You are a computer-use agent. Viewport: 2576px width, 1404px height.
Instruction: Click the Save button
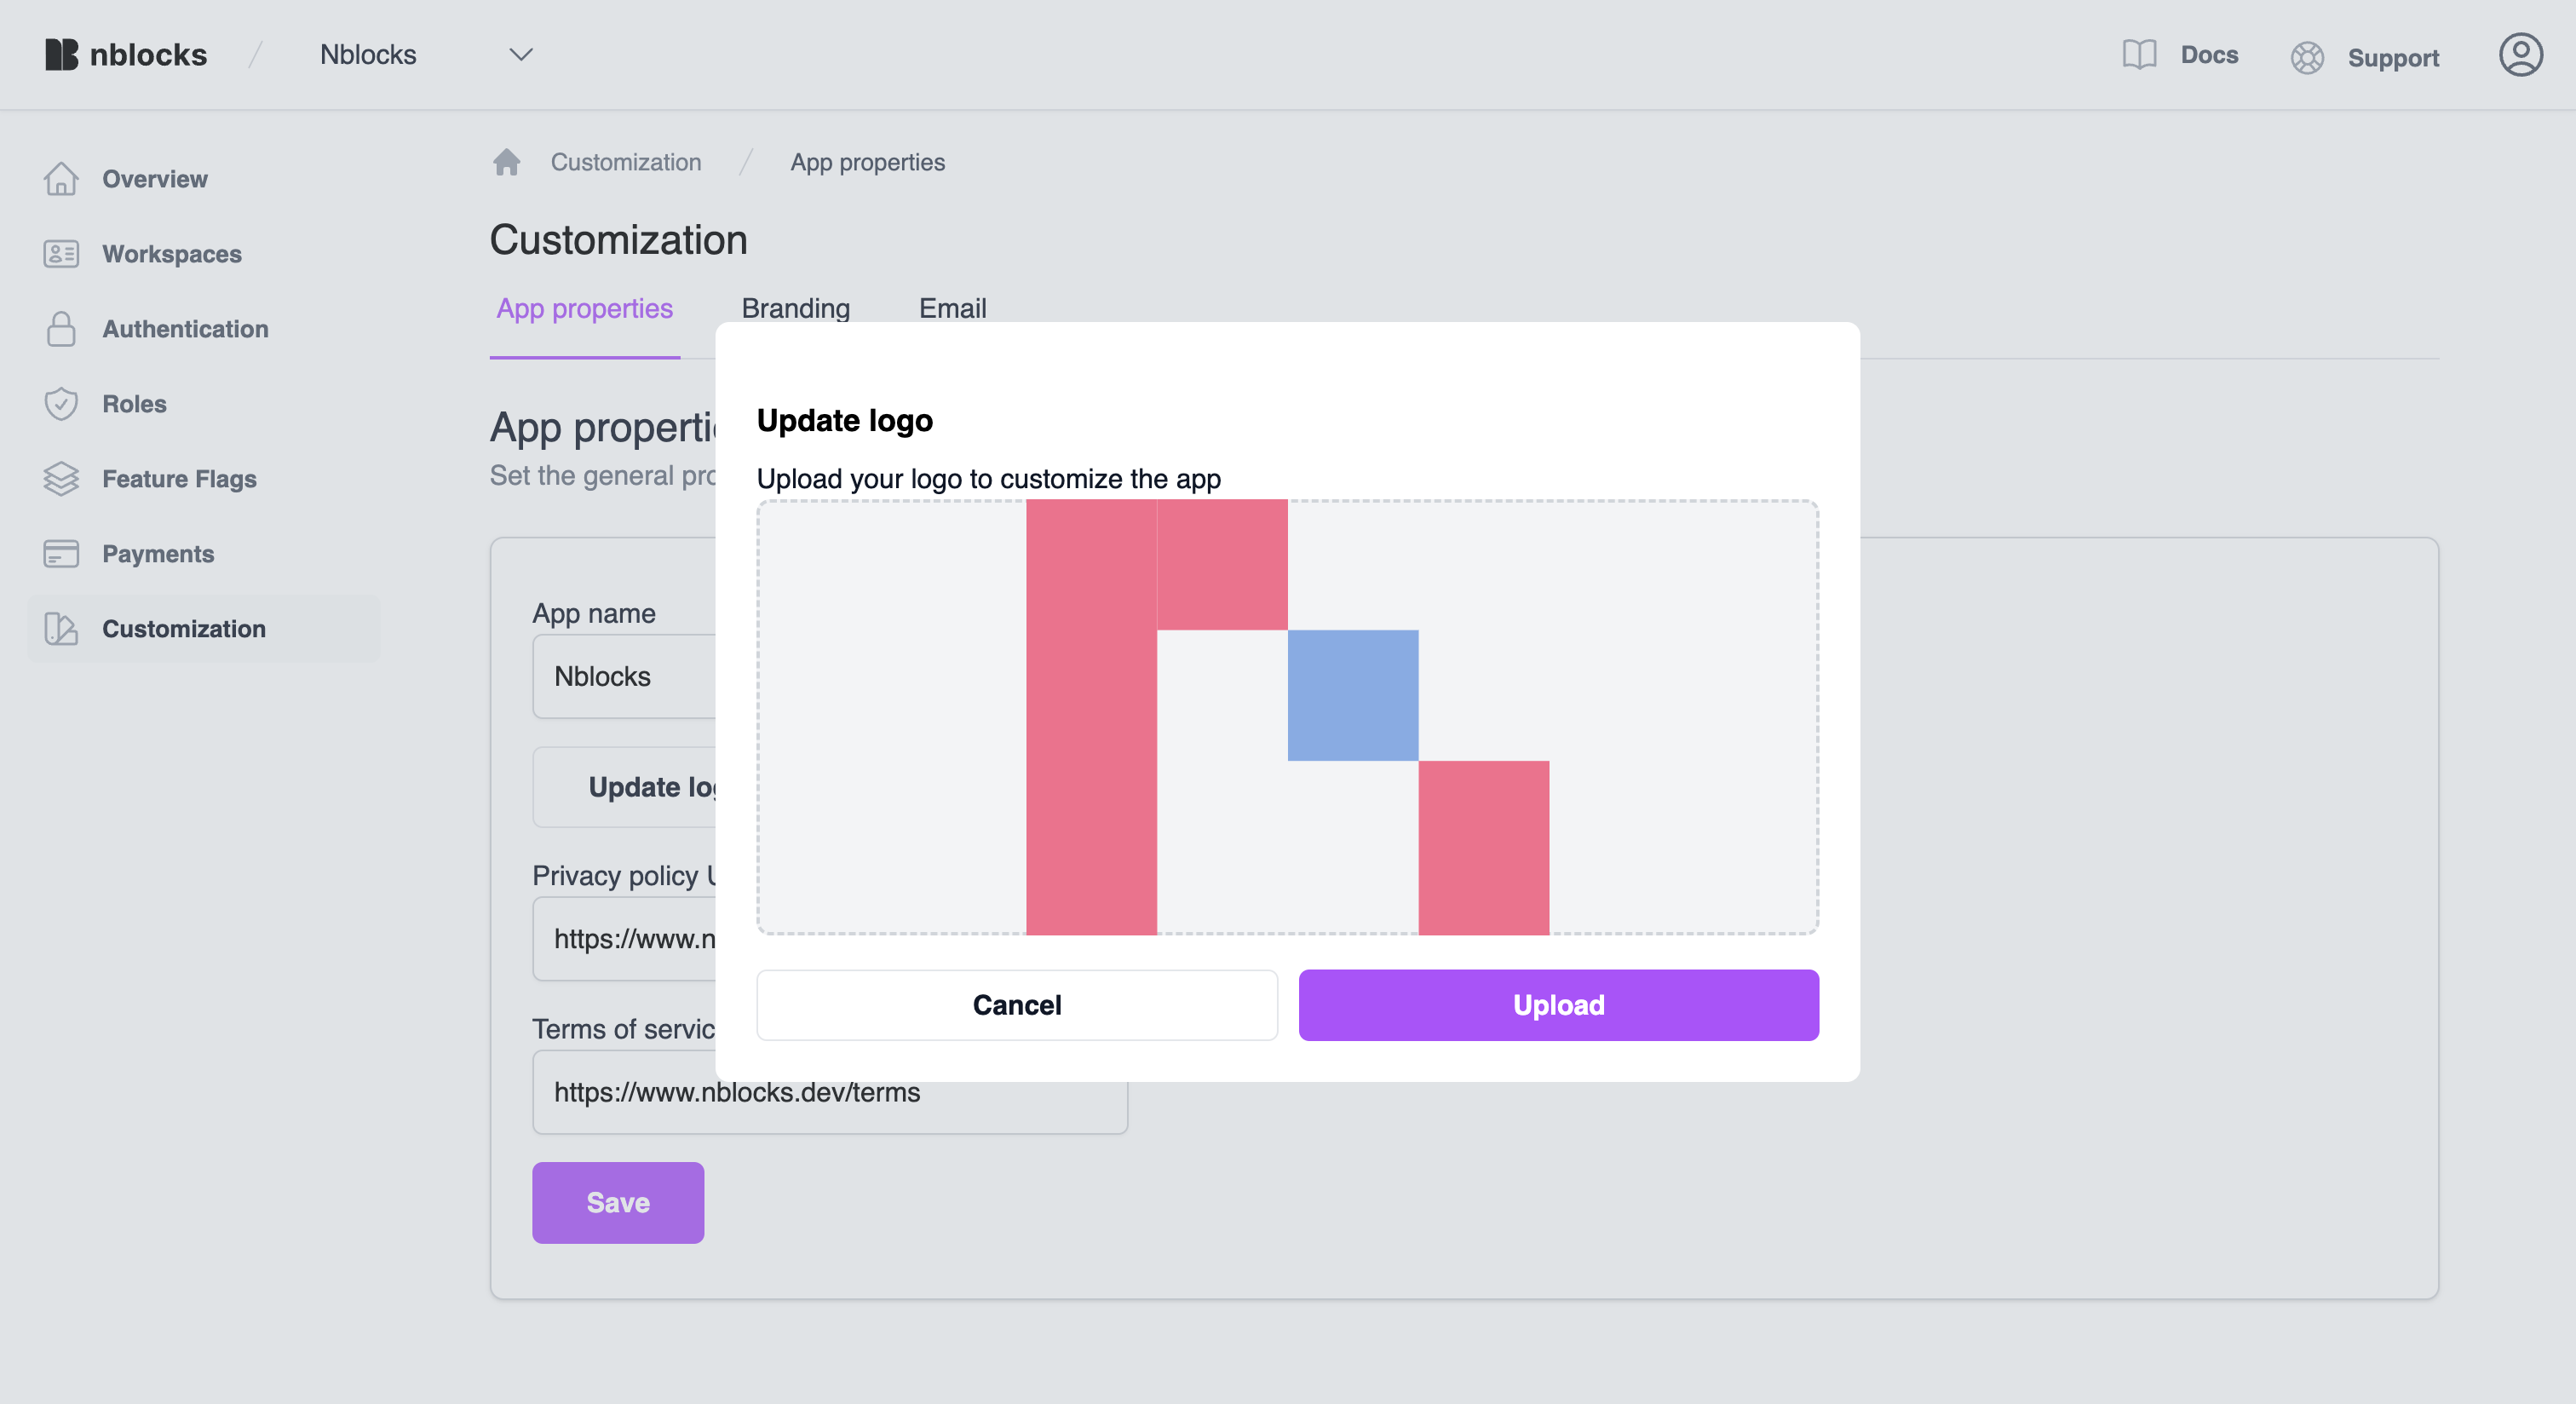618,1202
